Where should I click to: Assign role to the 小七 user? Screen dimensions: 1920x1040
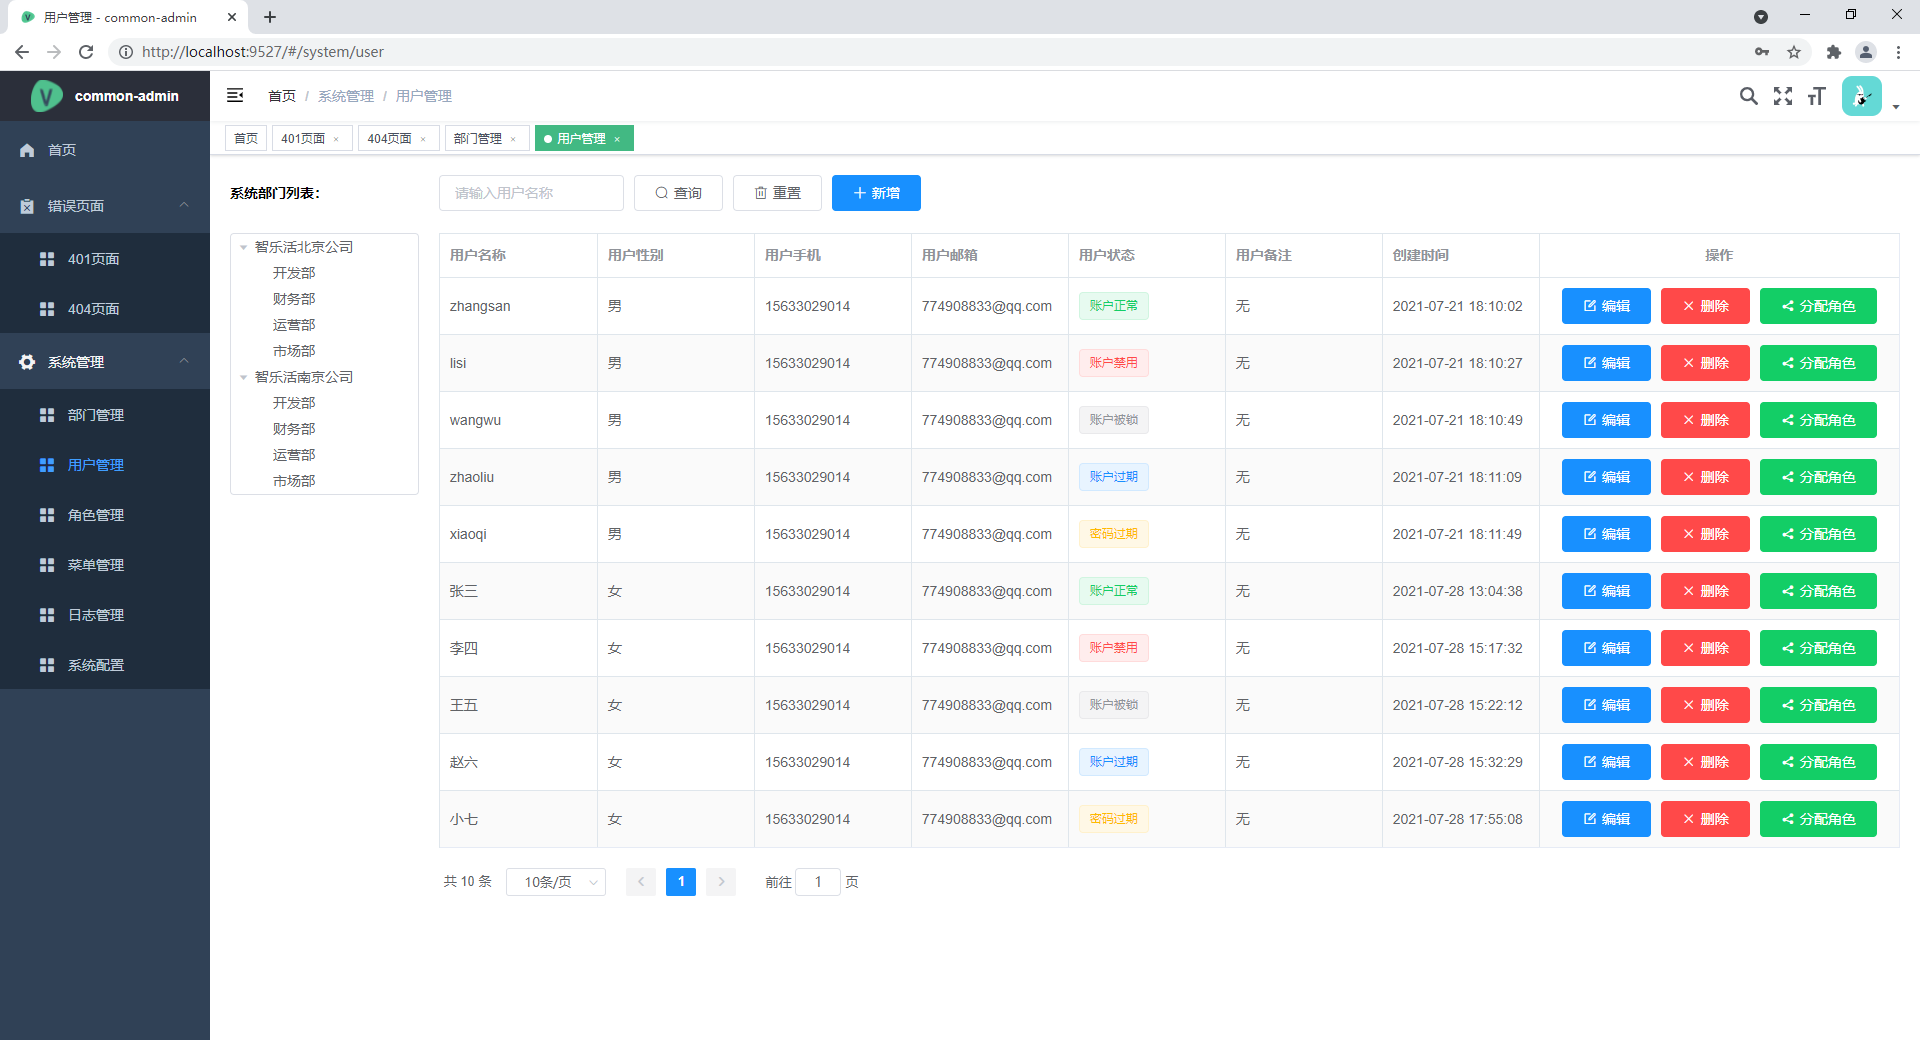(x=1818, y=819)
